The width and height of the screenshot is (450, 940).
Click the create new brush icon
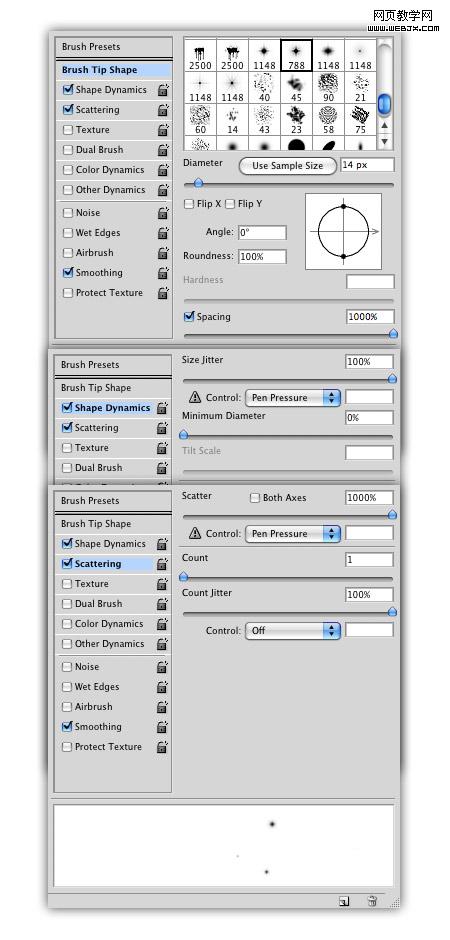coord(343,900)
